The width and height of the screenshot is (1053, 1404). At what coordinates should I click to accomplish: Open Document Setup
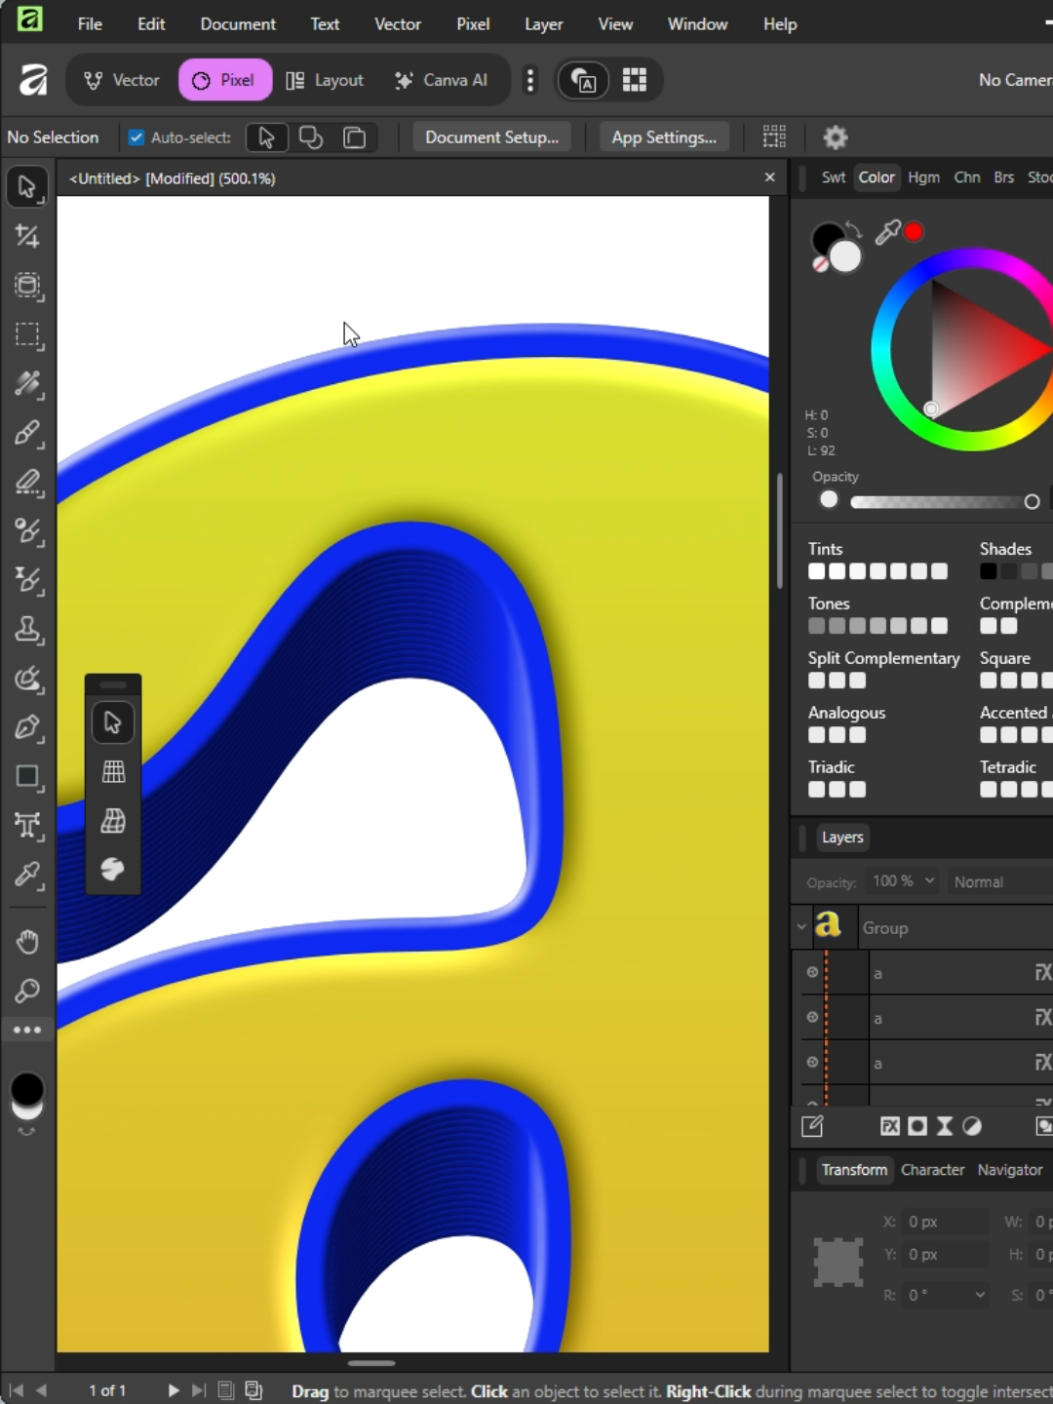point(491,137)
